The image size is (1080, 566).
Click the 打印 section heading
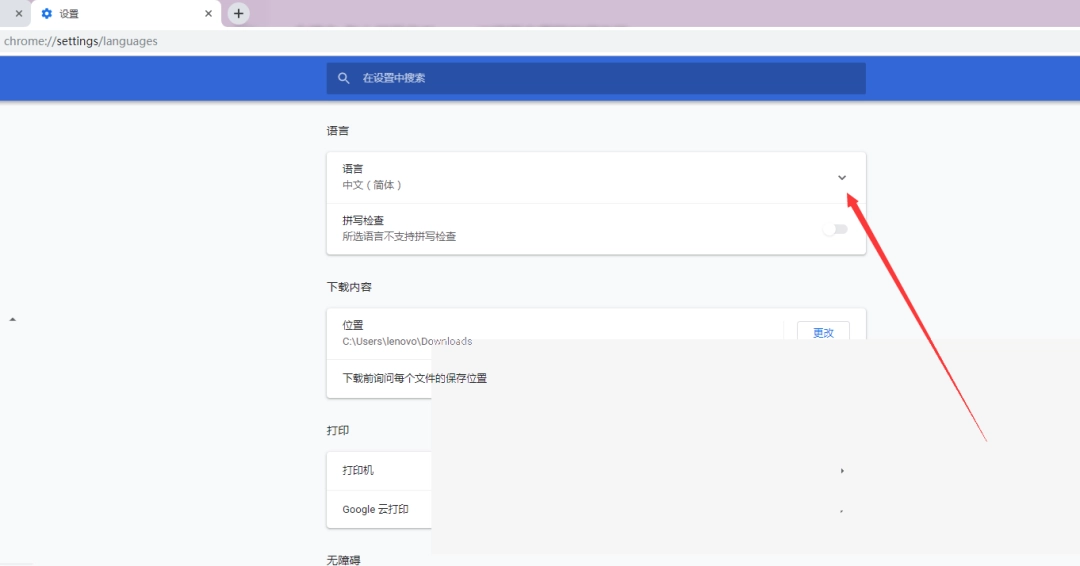coord(338,430)
